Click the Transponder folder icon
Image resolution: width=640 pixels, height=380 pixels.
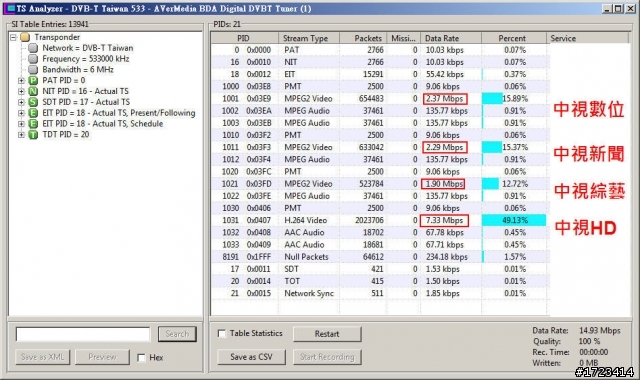pos(25,37)
